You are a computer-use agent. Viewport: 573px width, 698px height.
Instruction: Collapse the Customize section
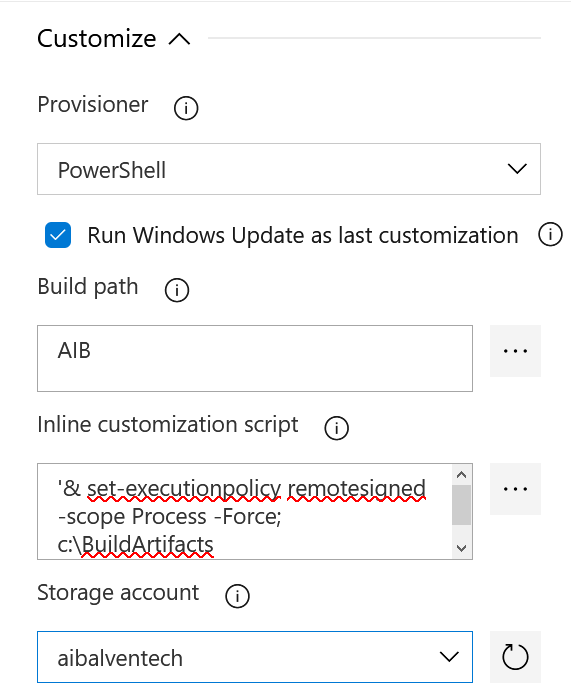[179, 39]
